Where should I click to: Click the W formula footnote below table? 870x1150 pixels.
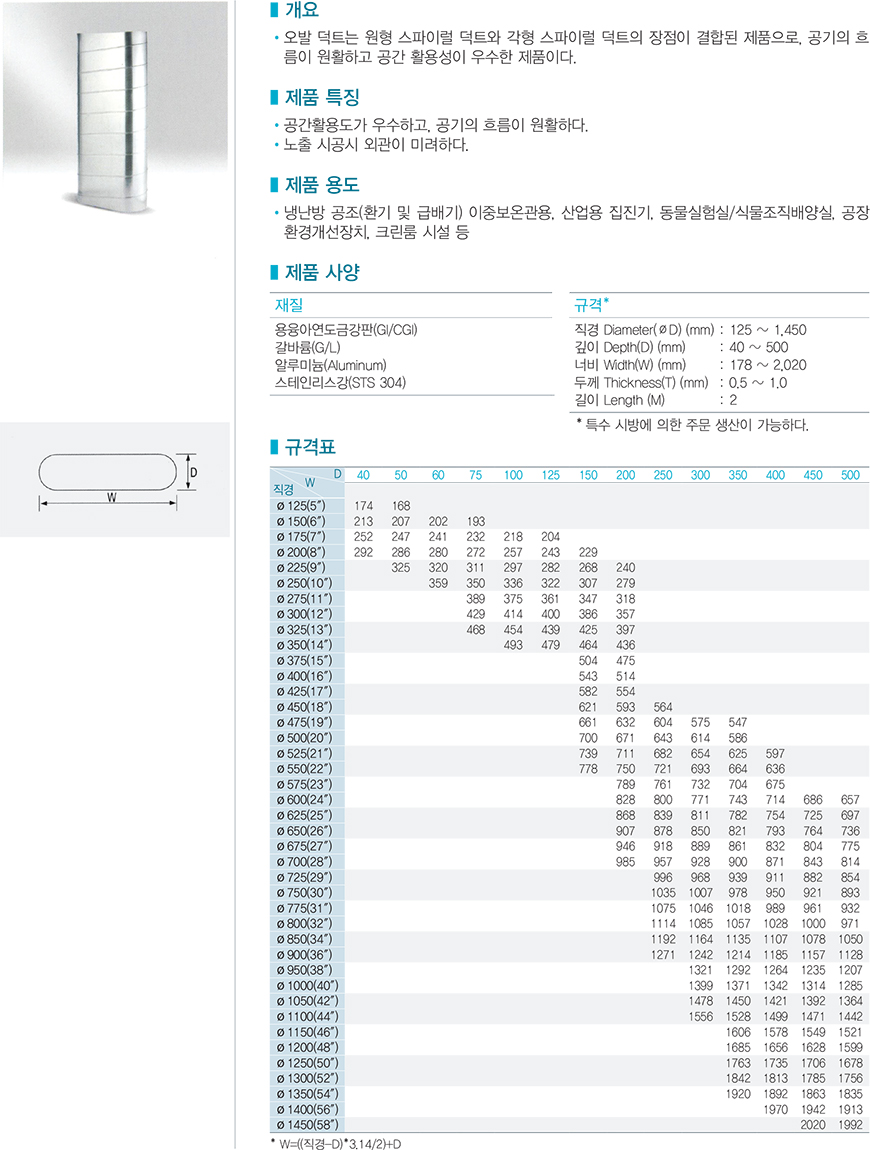point(343,1142)
